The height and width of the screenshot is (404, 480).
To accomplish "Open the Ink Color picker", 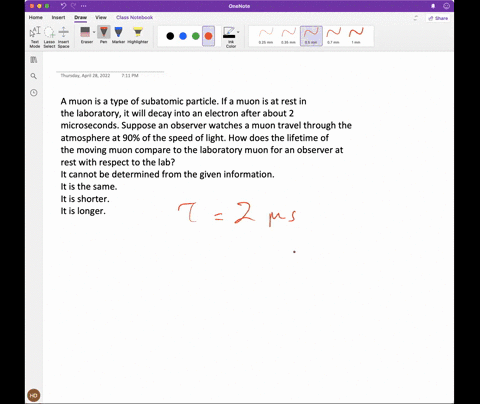I will (230, 37).
